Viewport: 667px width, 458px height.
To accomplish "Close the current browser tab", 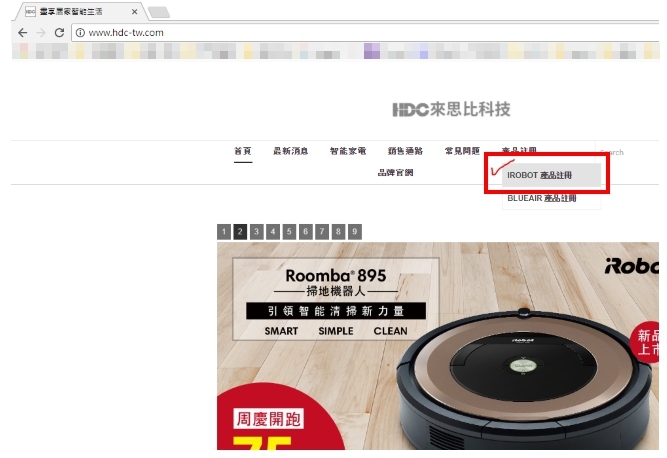I will pos(134,12).
